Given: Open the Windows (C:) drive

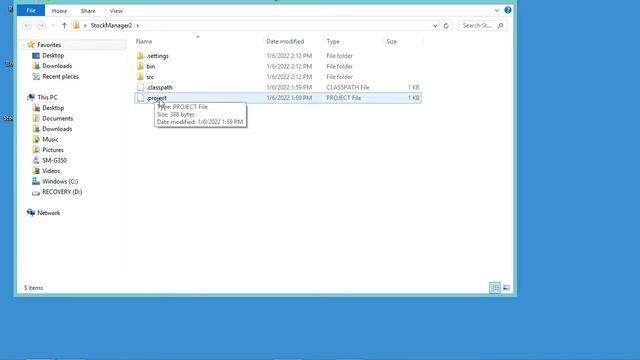Looking at the screenshot, I should [60, 182].
